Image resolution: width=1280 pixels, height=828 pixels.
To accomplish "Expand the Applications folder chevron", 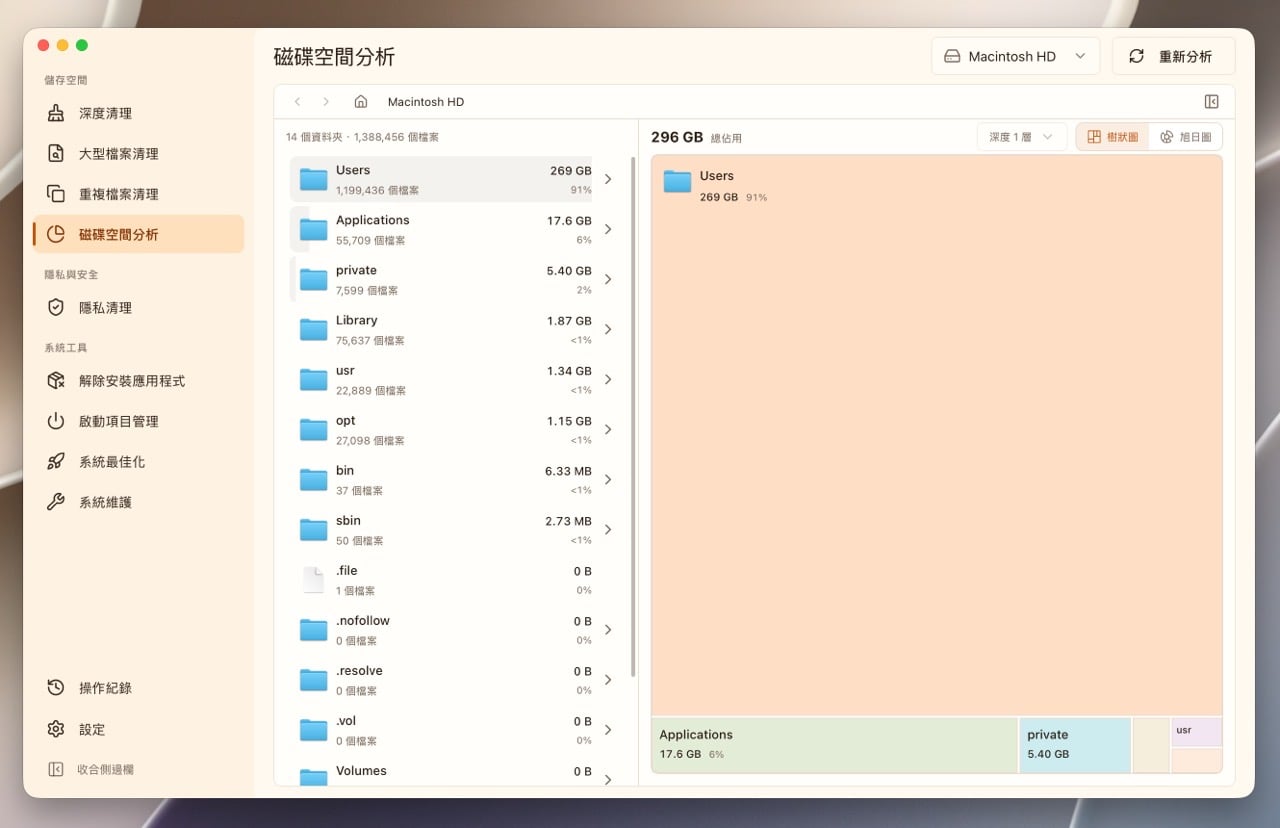I will click(x=608, y=229).
